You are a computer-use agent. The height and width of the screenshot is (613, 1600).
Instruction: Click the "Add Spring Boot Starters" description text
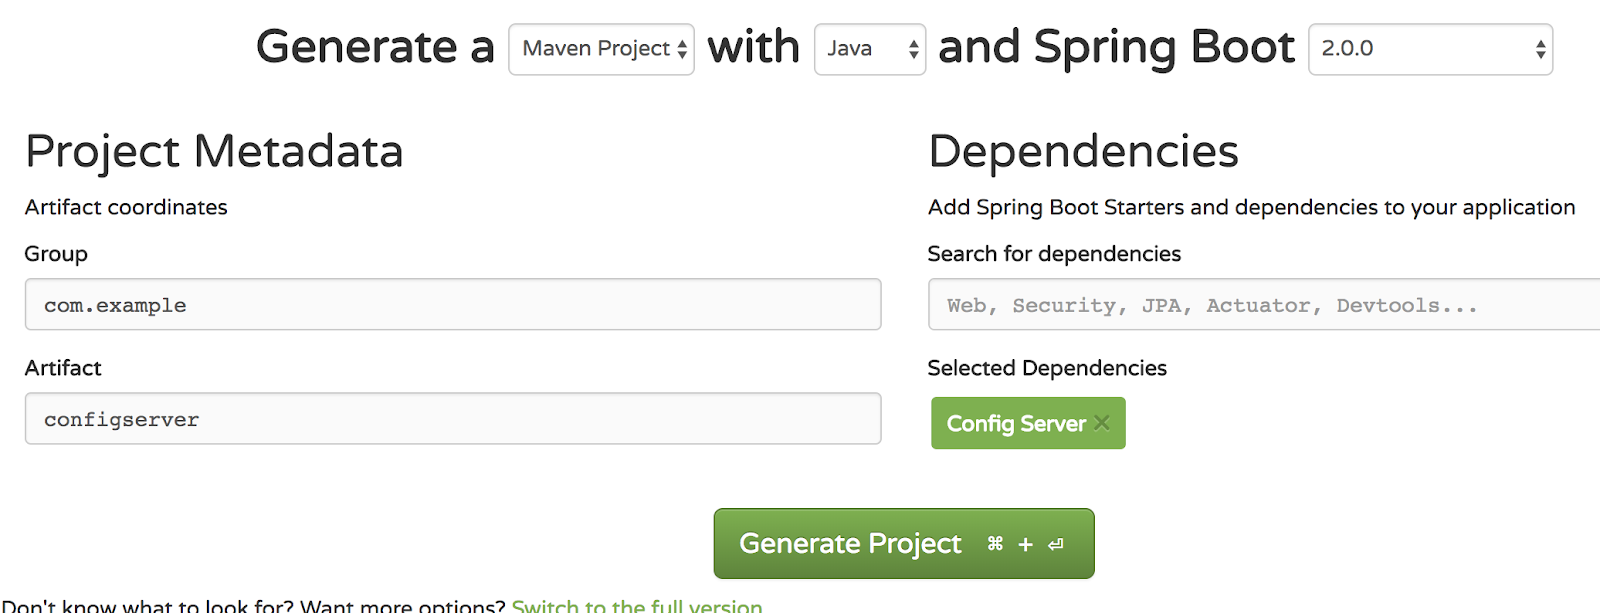(x=1251, y=207)
